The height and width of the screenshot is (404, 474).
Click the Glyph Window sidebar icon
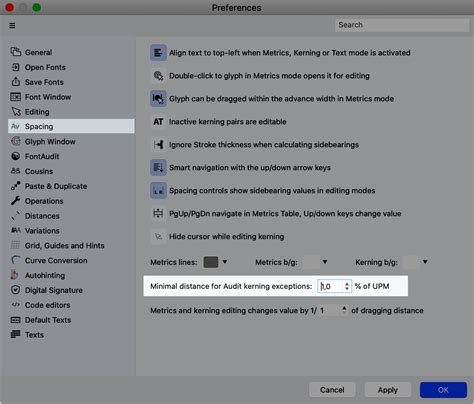[16, 141]
